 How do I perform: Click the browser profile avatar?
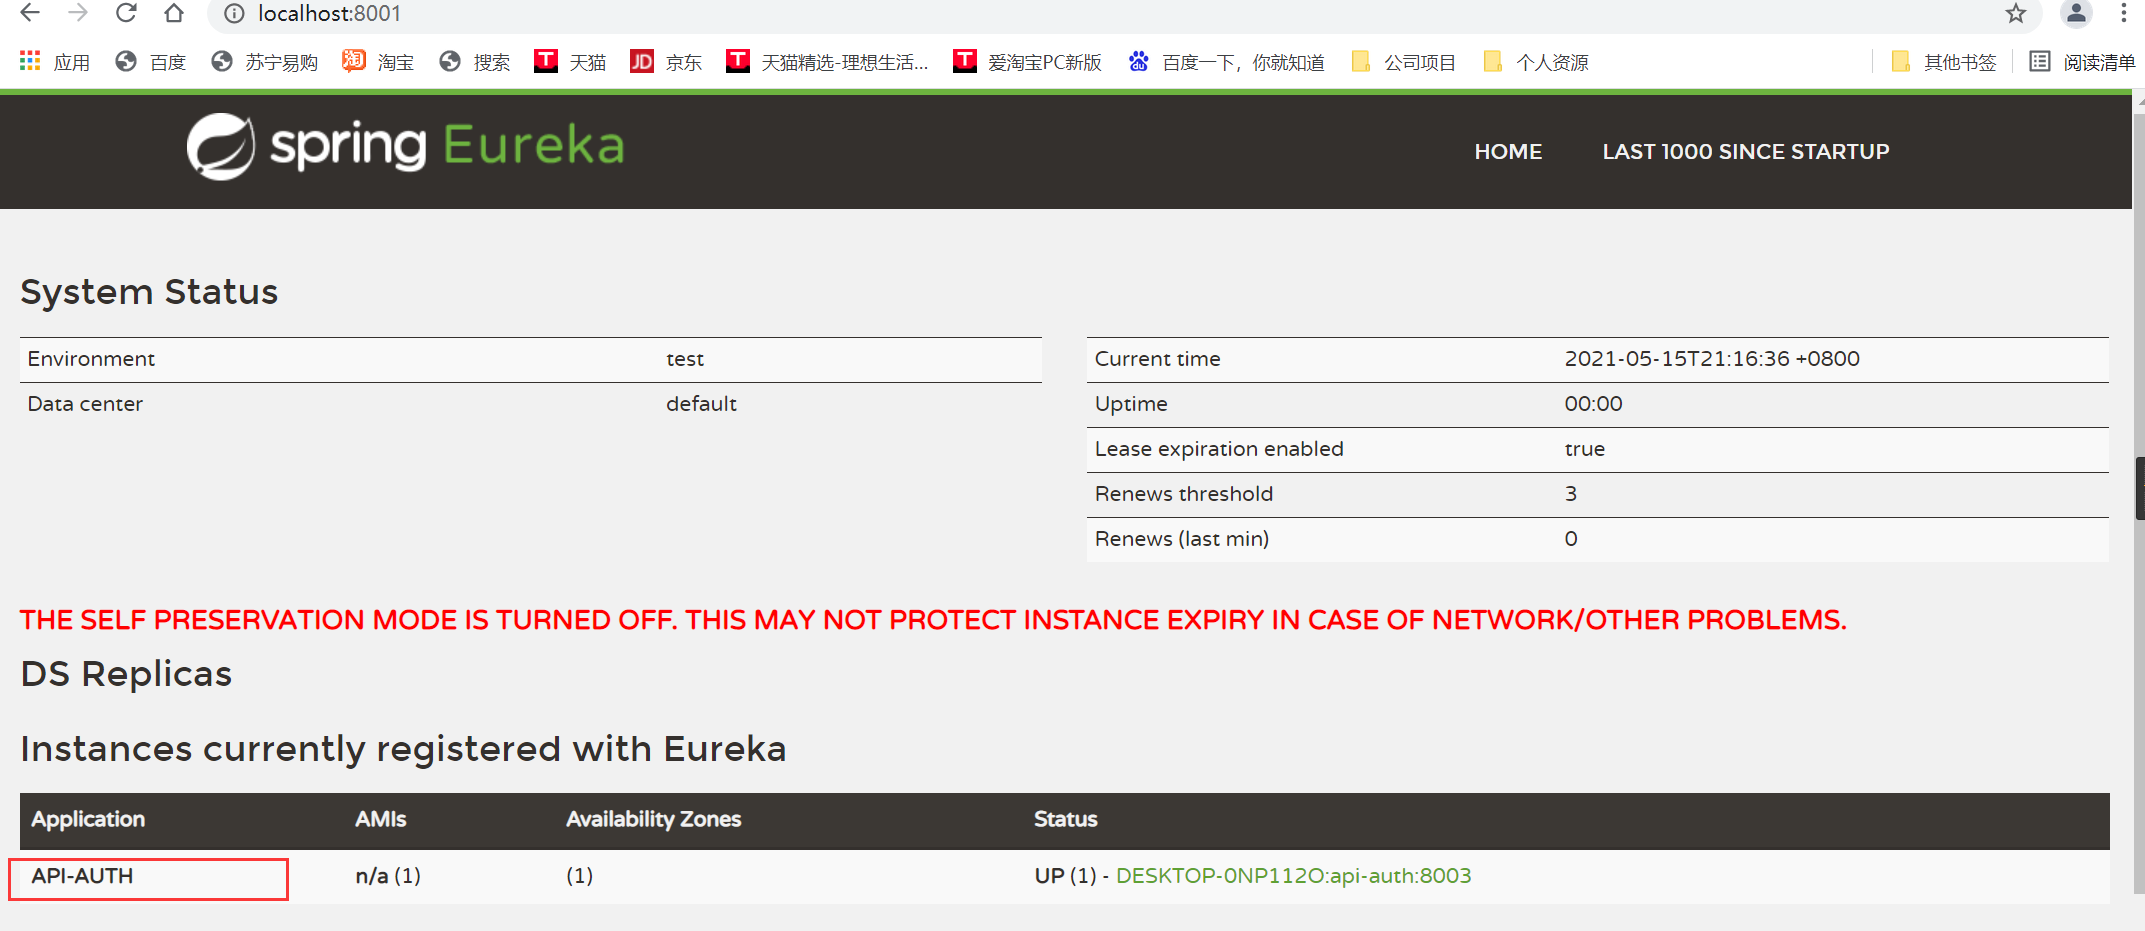coord(2075,14)
